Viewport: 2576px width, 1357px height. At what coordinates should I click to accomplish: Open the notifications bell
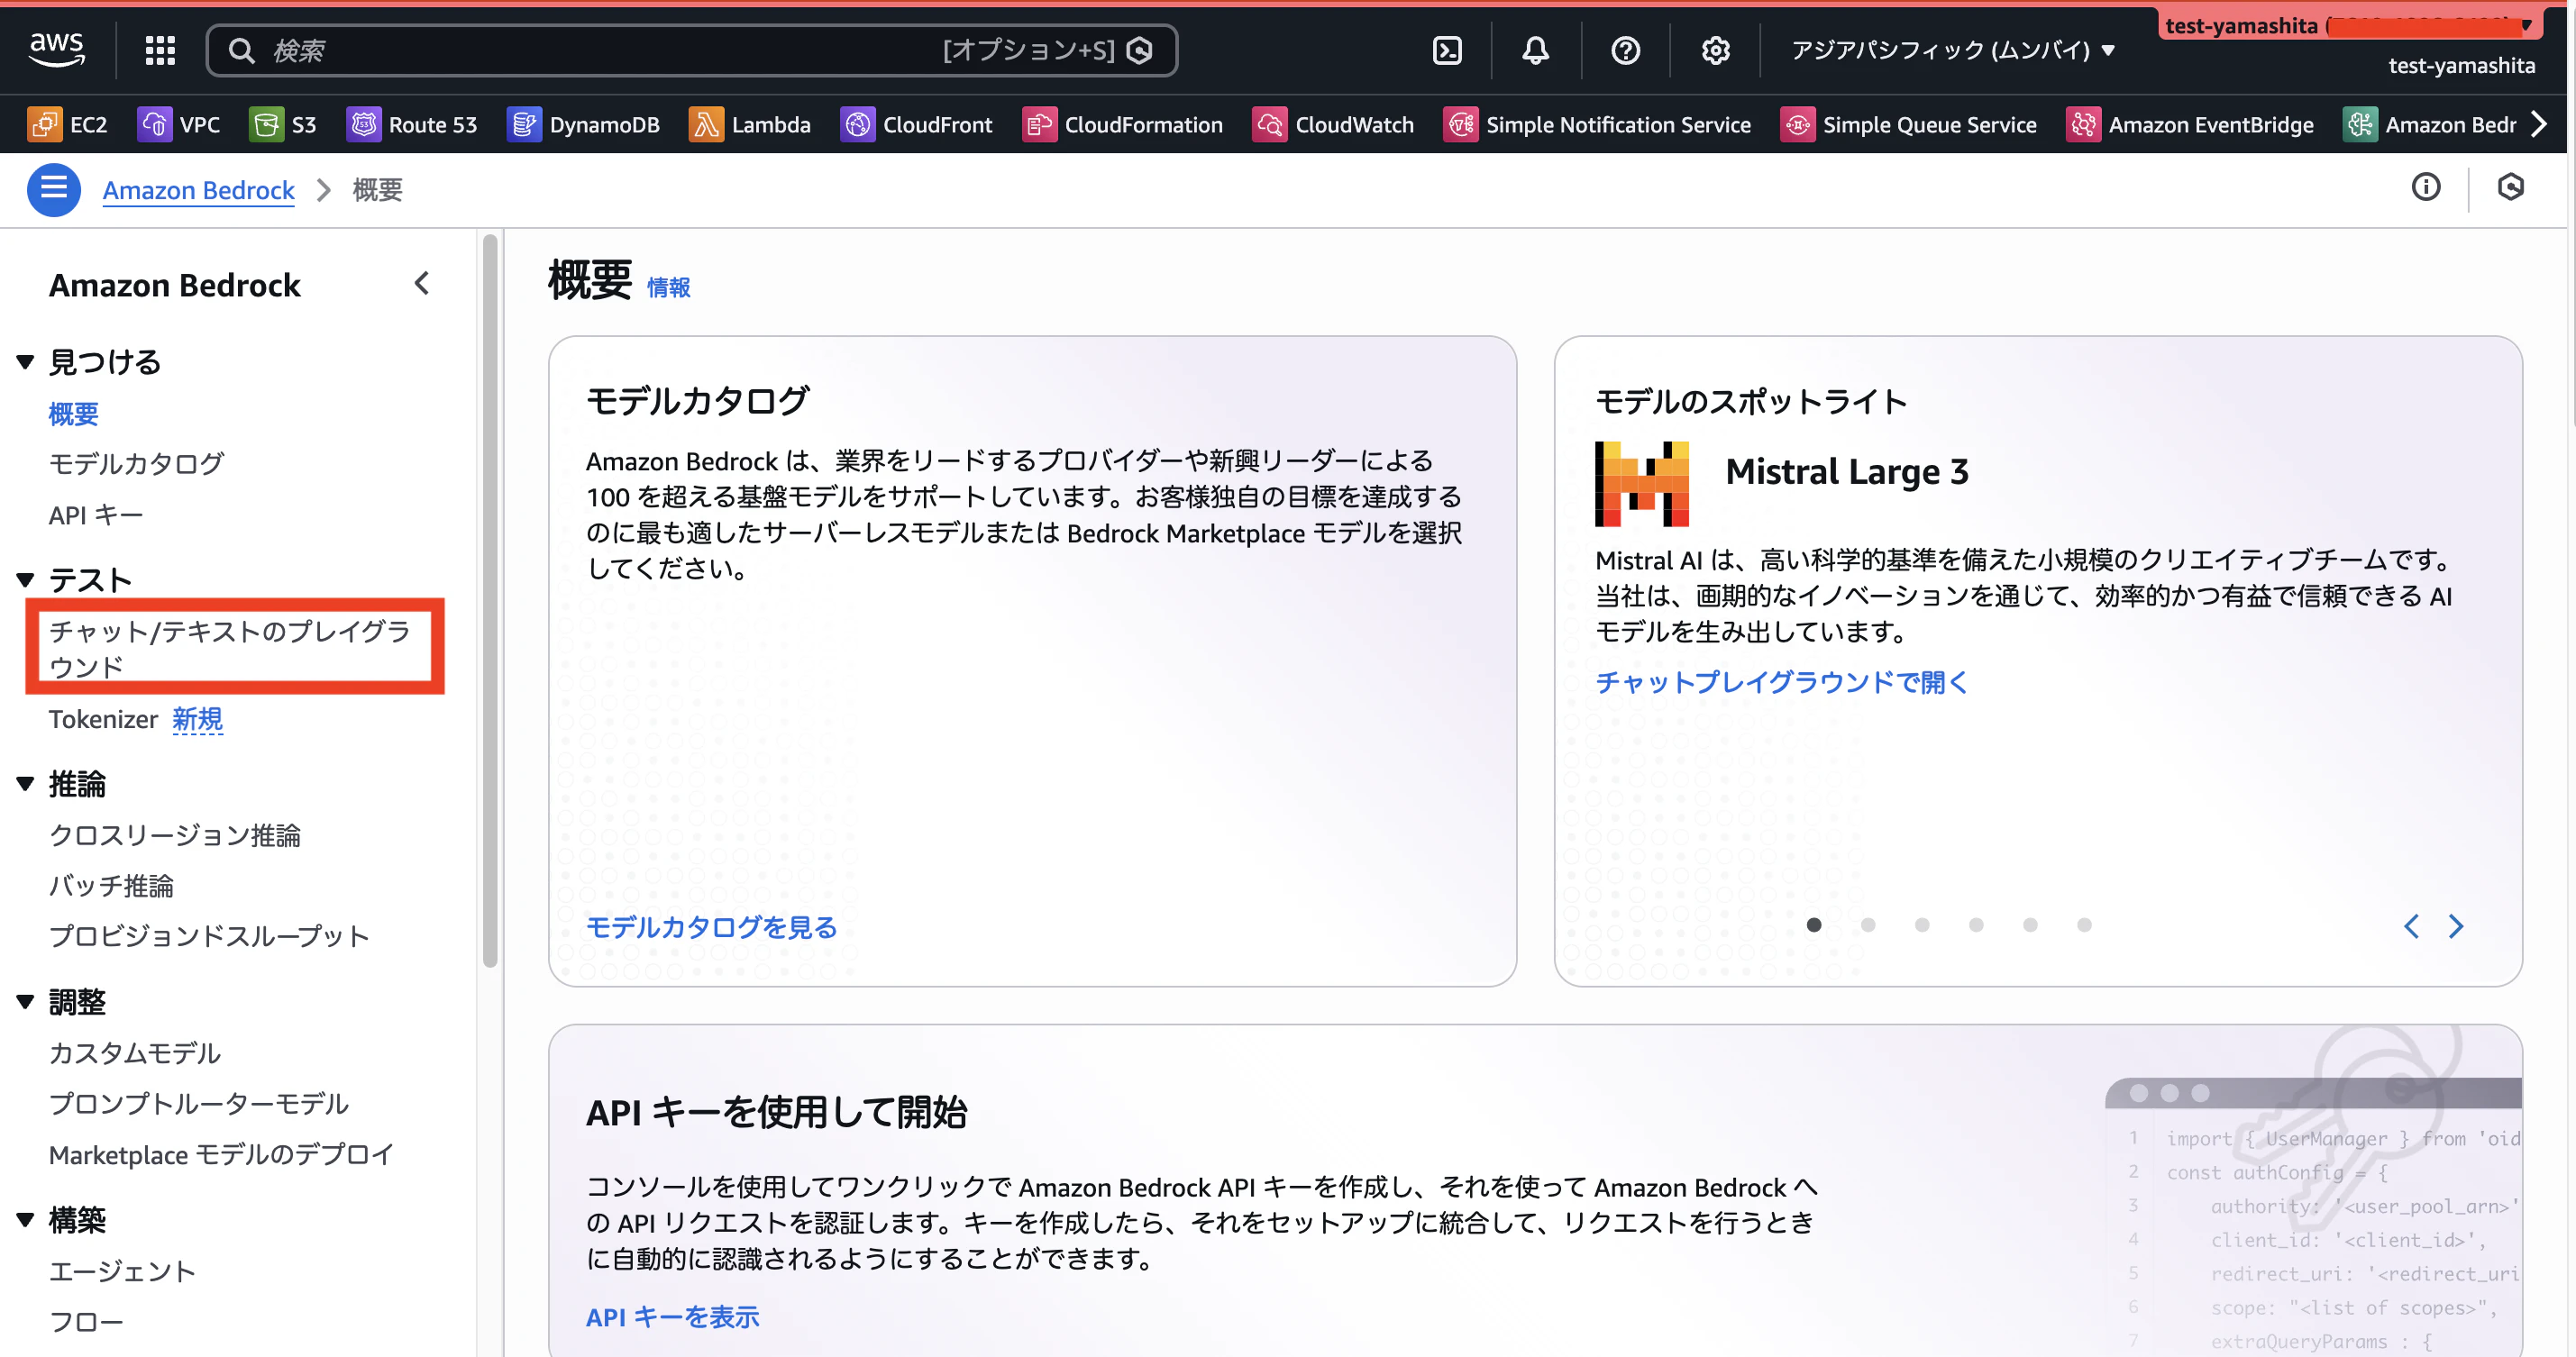click(x=1535, y=50)
